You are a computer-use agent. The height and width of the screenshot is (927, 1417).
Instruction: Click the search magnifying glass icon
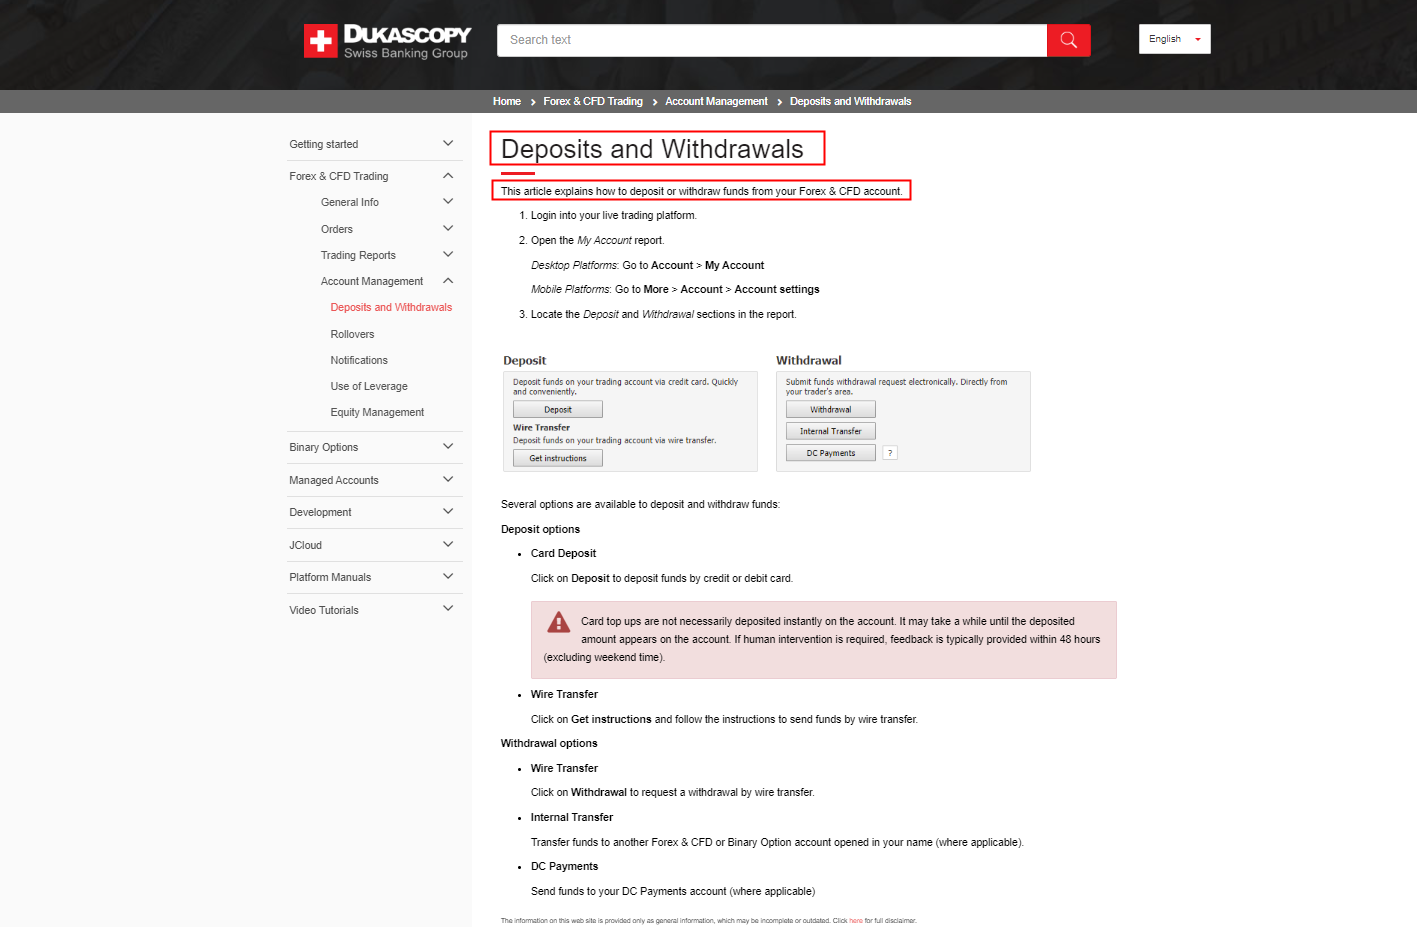coord(1067,39)
